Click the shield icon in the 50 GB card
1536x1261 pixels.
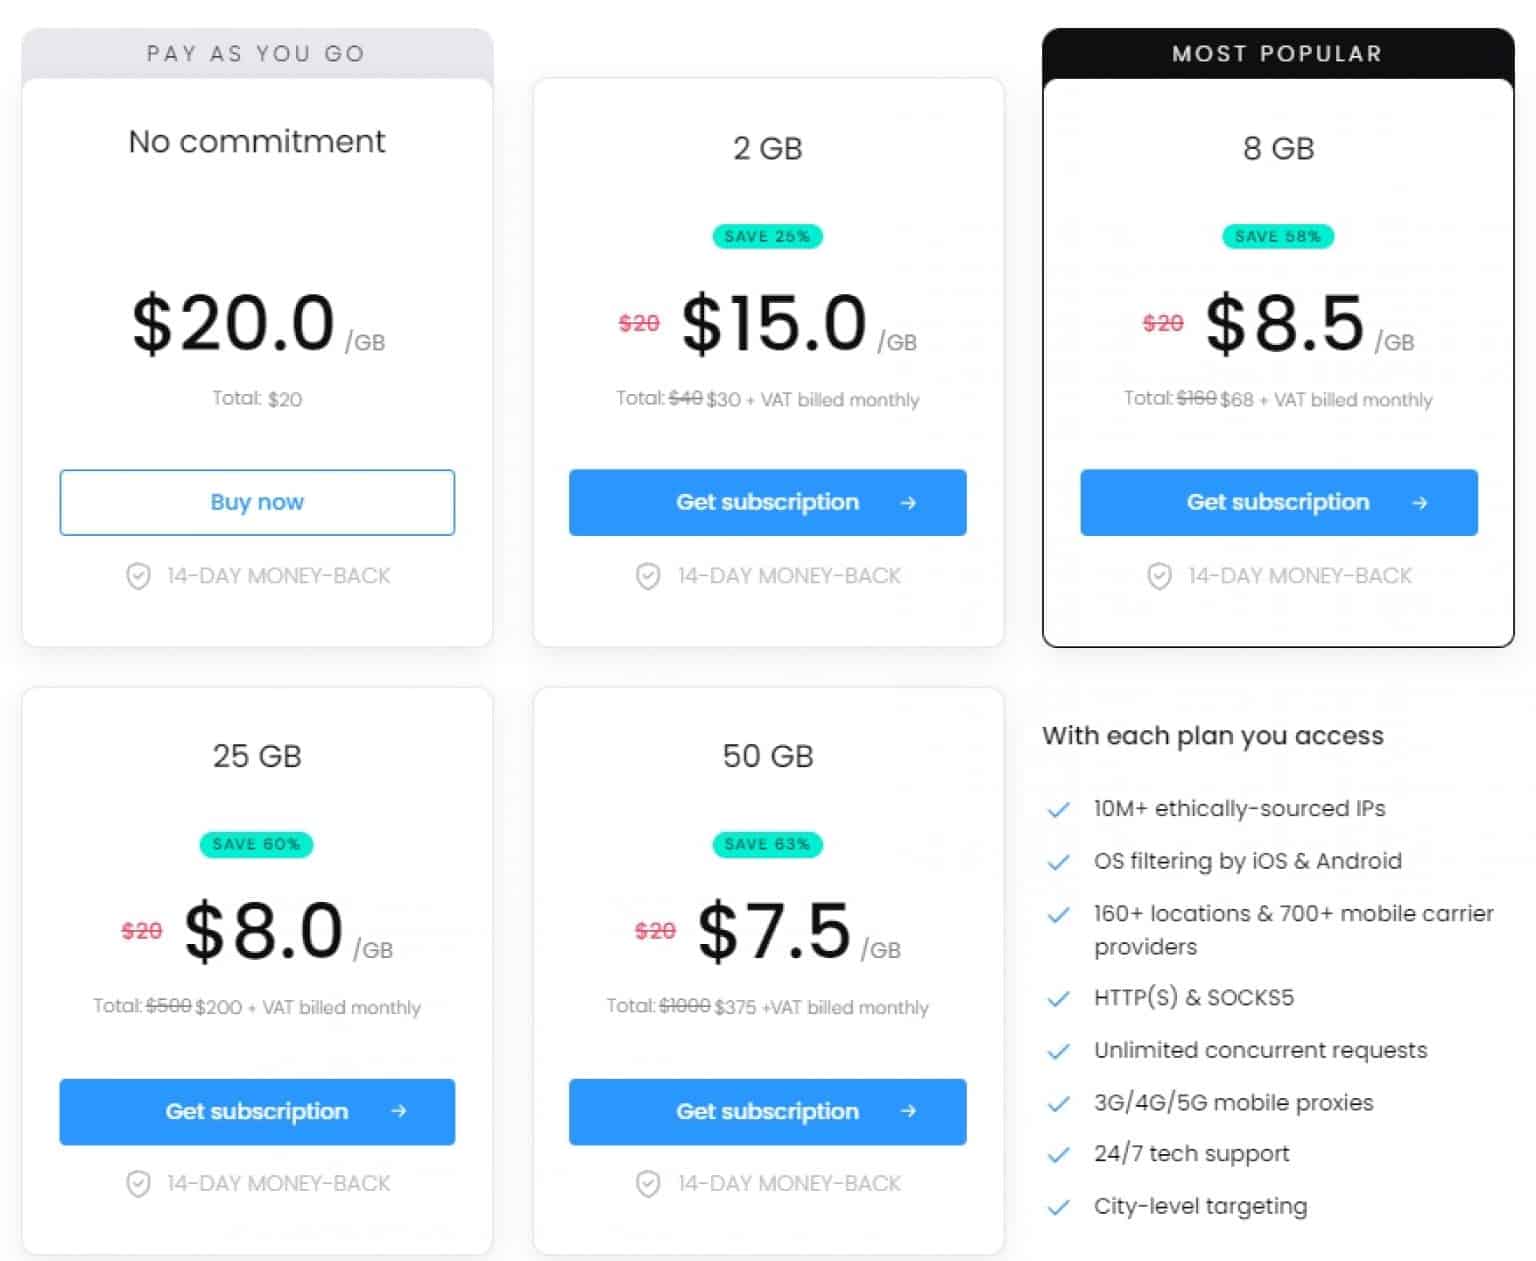(x=649, y=1184)
